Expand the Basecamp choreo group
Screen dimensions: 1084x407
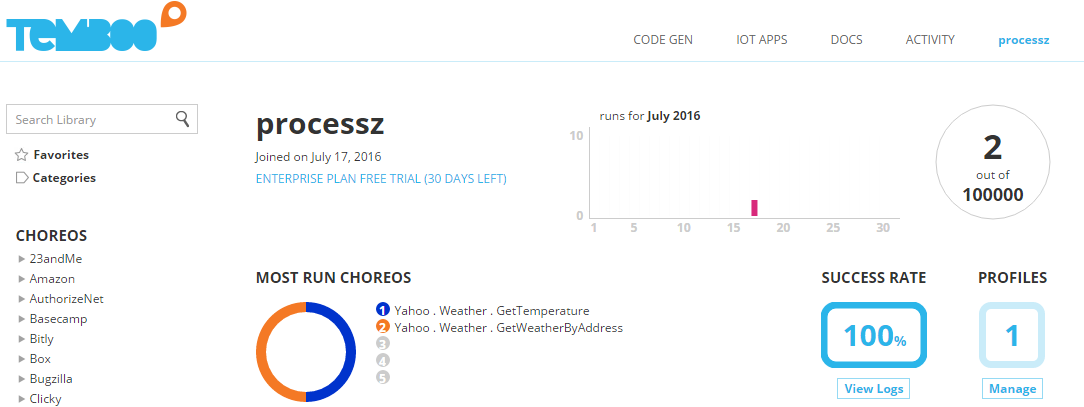(22, 319)
